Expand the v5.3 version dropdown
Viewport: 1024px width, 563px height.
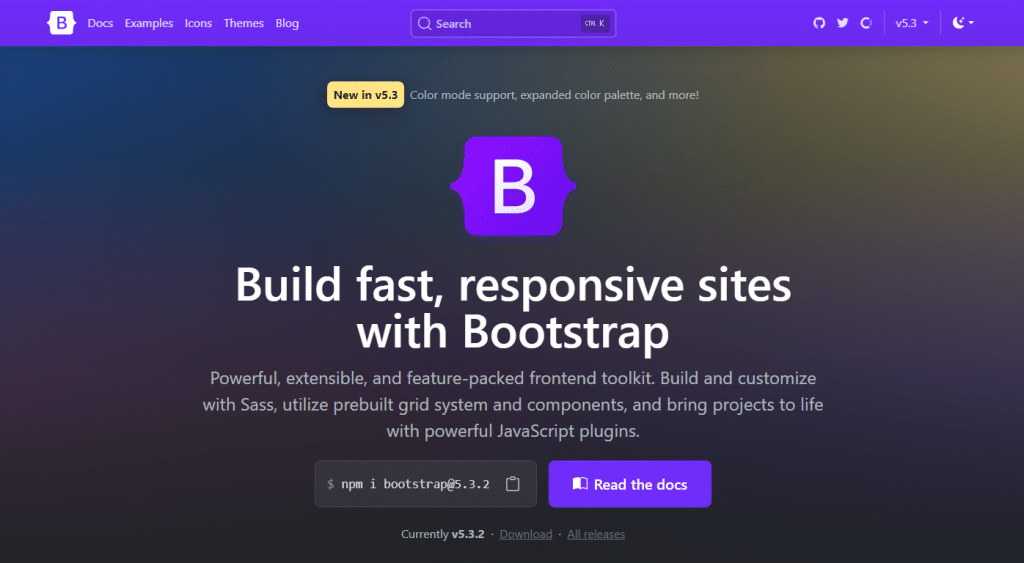point(912,23)
